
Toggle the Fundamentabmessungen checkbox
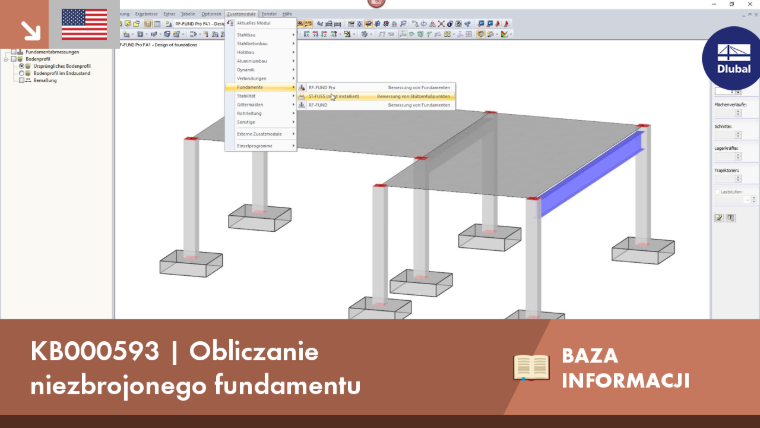(14, 52)
